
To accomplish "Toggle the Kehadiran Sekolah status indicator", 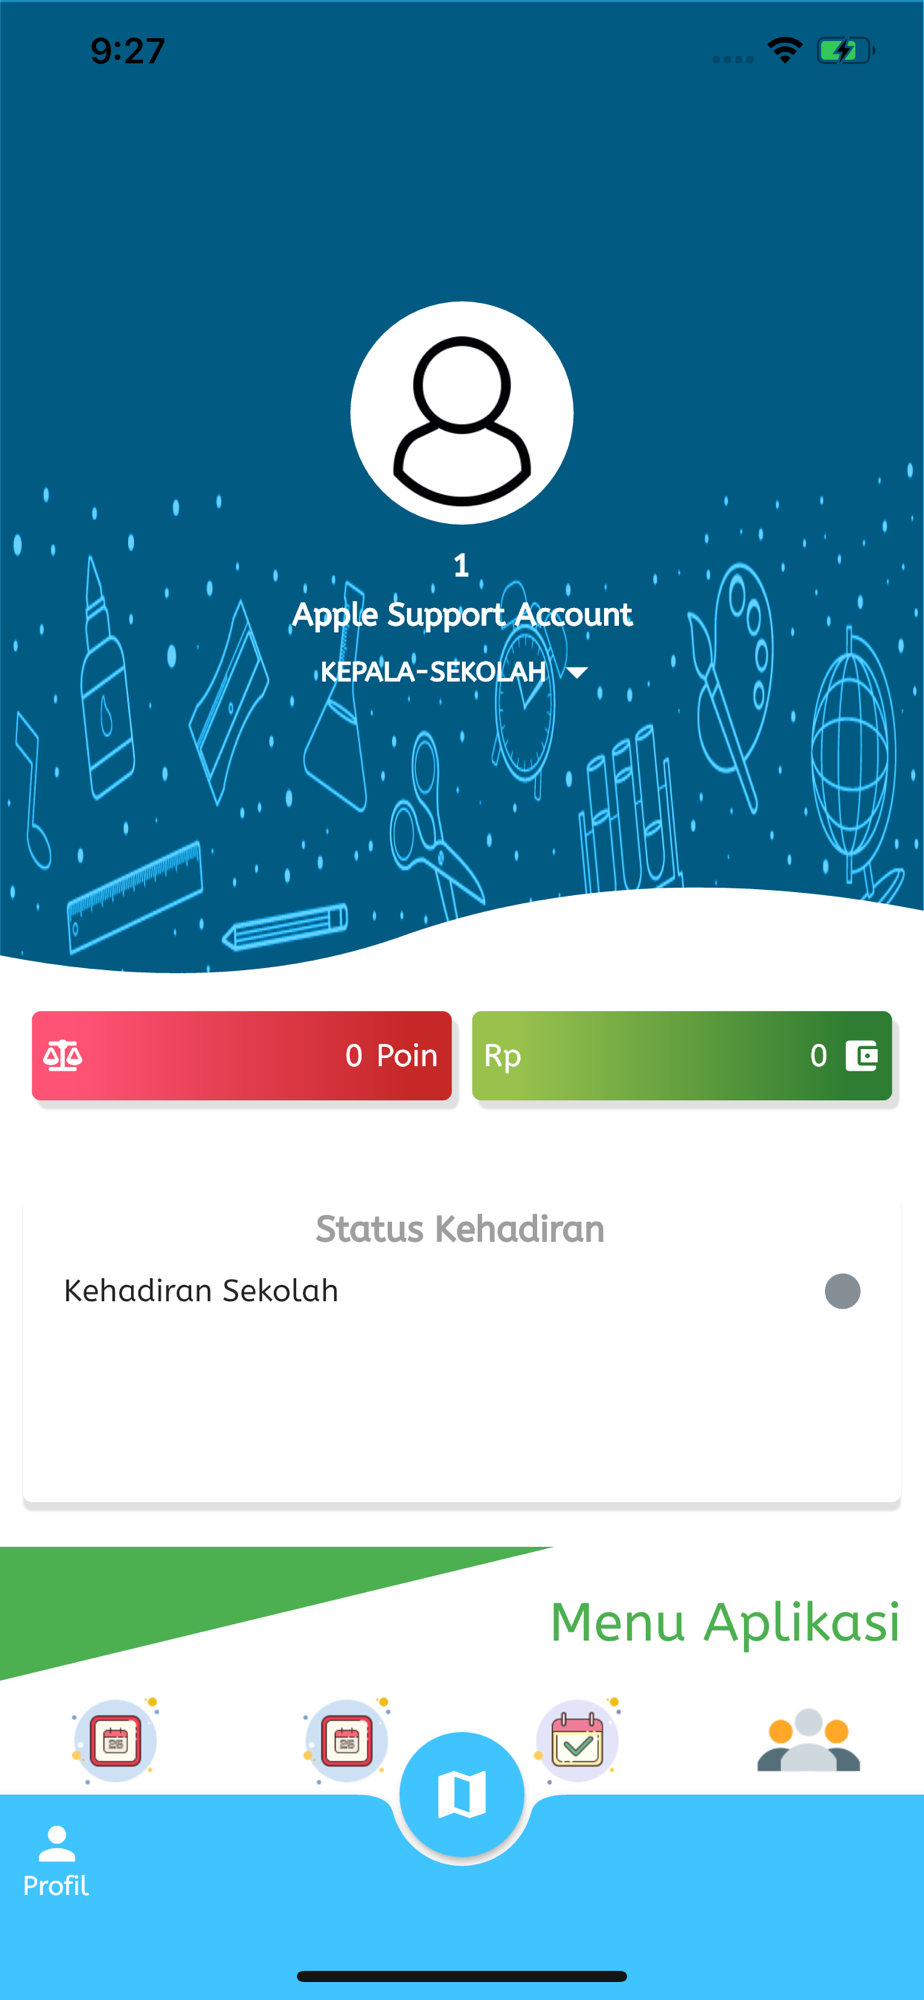I will 842,1291.
